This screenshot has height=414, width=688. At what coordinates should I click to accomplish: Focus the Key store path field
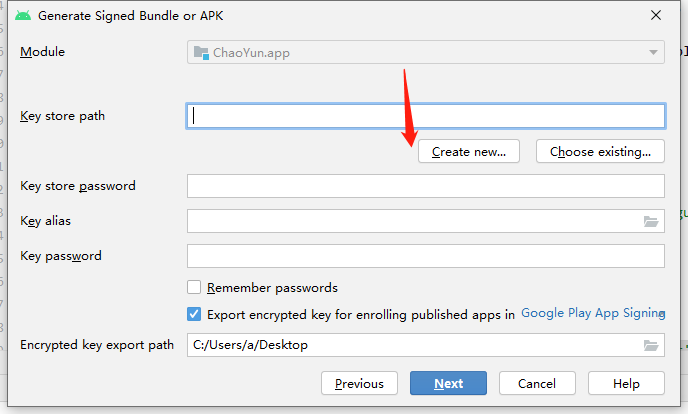click(x=425, y=116)
